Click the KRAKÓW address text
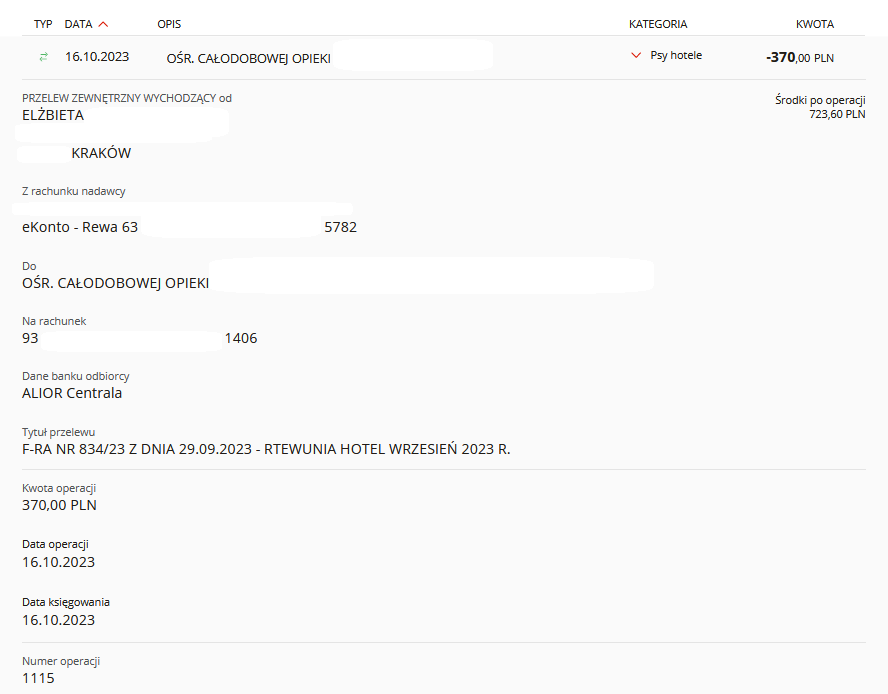Viewport: 888px width, 694px height. pyautogui.click(x=101, y=153)
